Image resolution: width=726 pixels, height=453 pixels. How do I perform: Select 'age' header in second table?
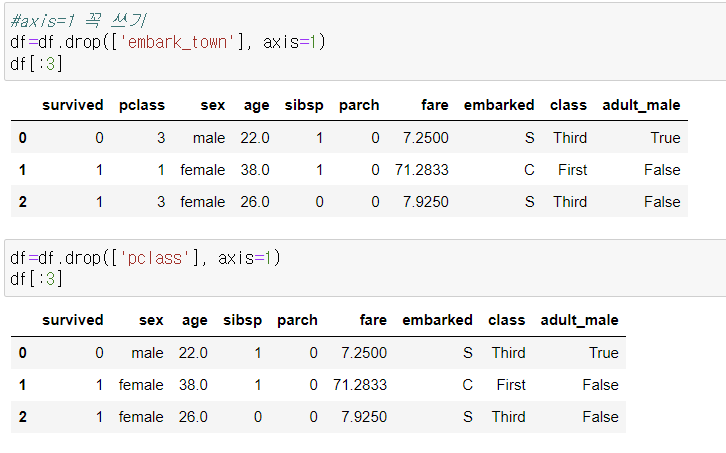pyautogui.click(x=194, y=321)
